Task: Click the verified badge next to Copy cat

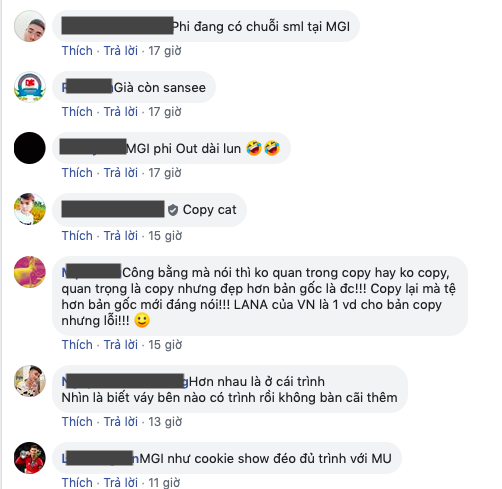Action: (173, 210)
